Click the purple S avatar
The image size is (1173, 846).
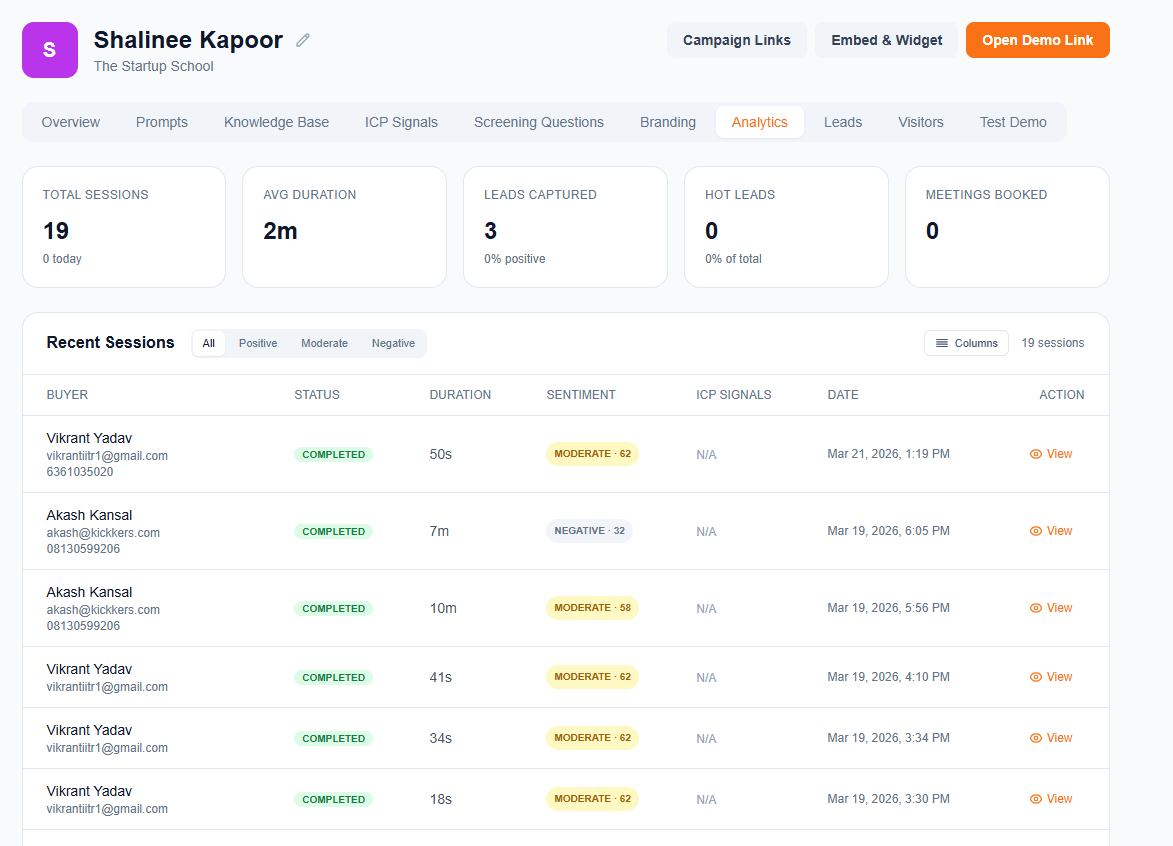click(49, 49)
